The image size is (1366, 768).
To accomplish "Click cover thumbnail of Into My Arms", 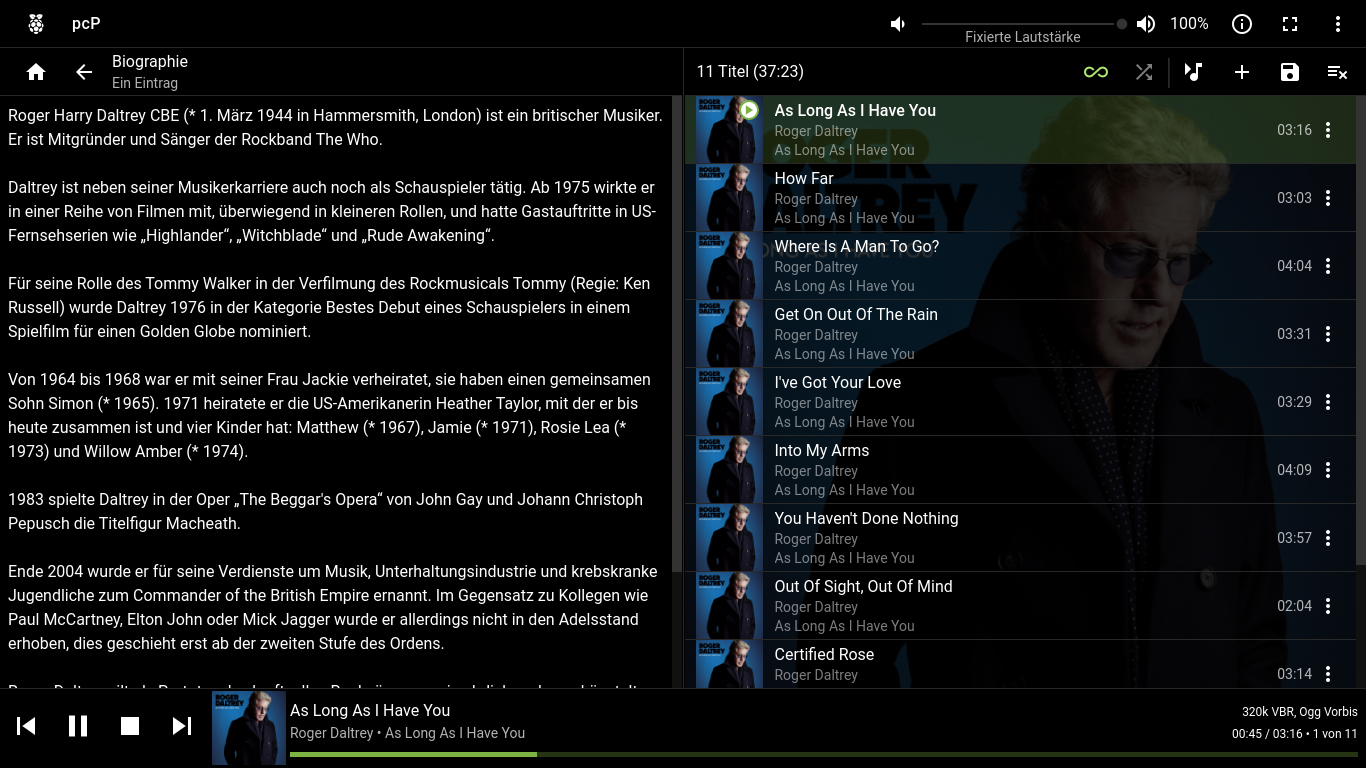I will click(729, 470).
